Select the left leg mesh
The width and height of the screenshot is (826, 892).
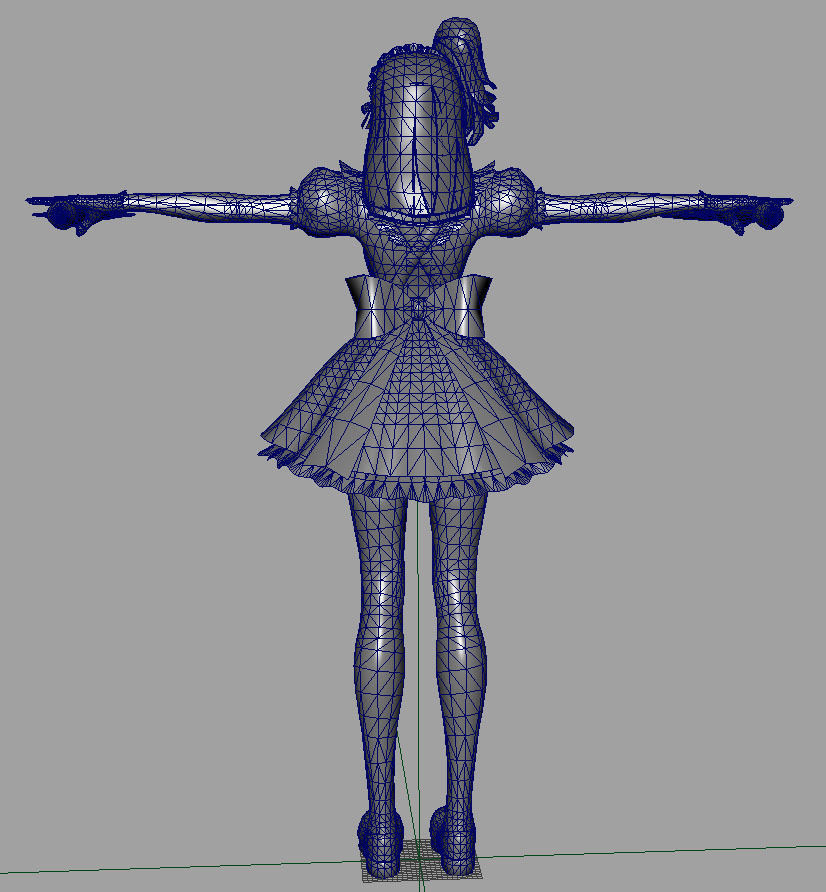tap(378, 654)
